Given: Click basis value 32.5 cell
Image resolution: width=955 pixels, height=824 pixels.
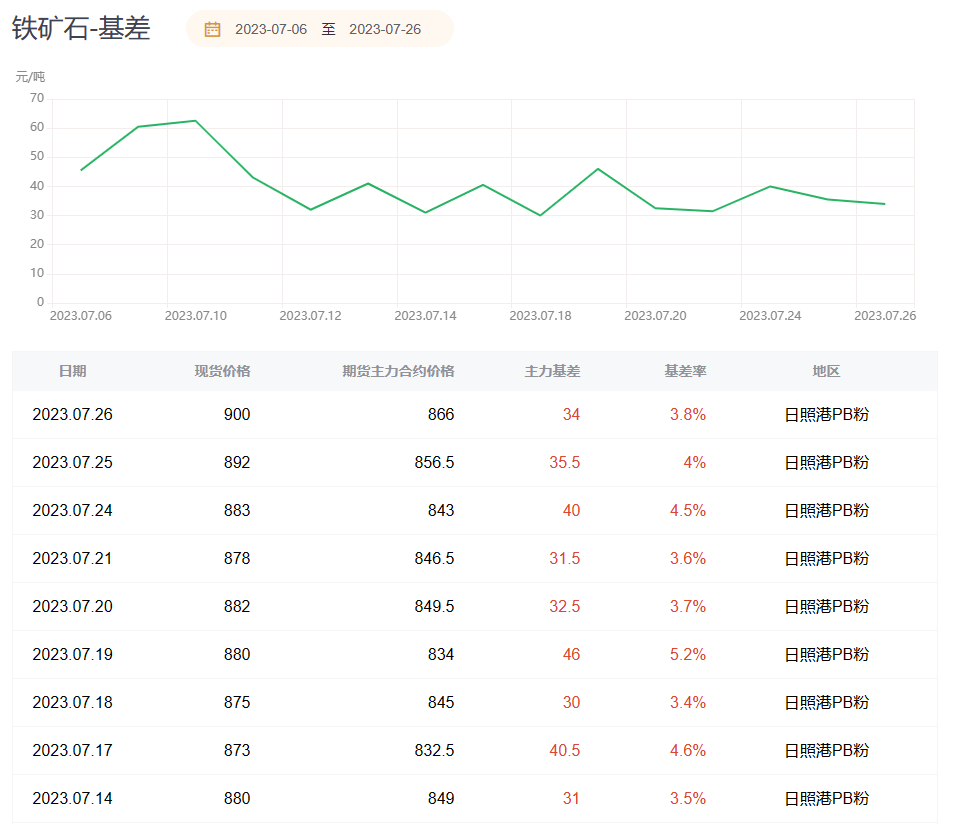Looking at the screenshot, I should [x=565, y=607].
